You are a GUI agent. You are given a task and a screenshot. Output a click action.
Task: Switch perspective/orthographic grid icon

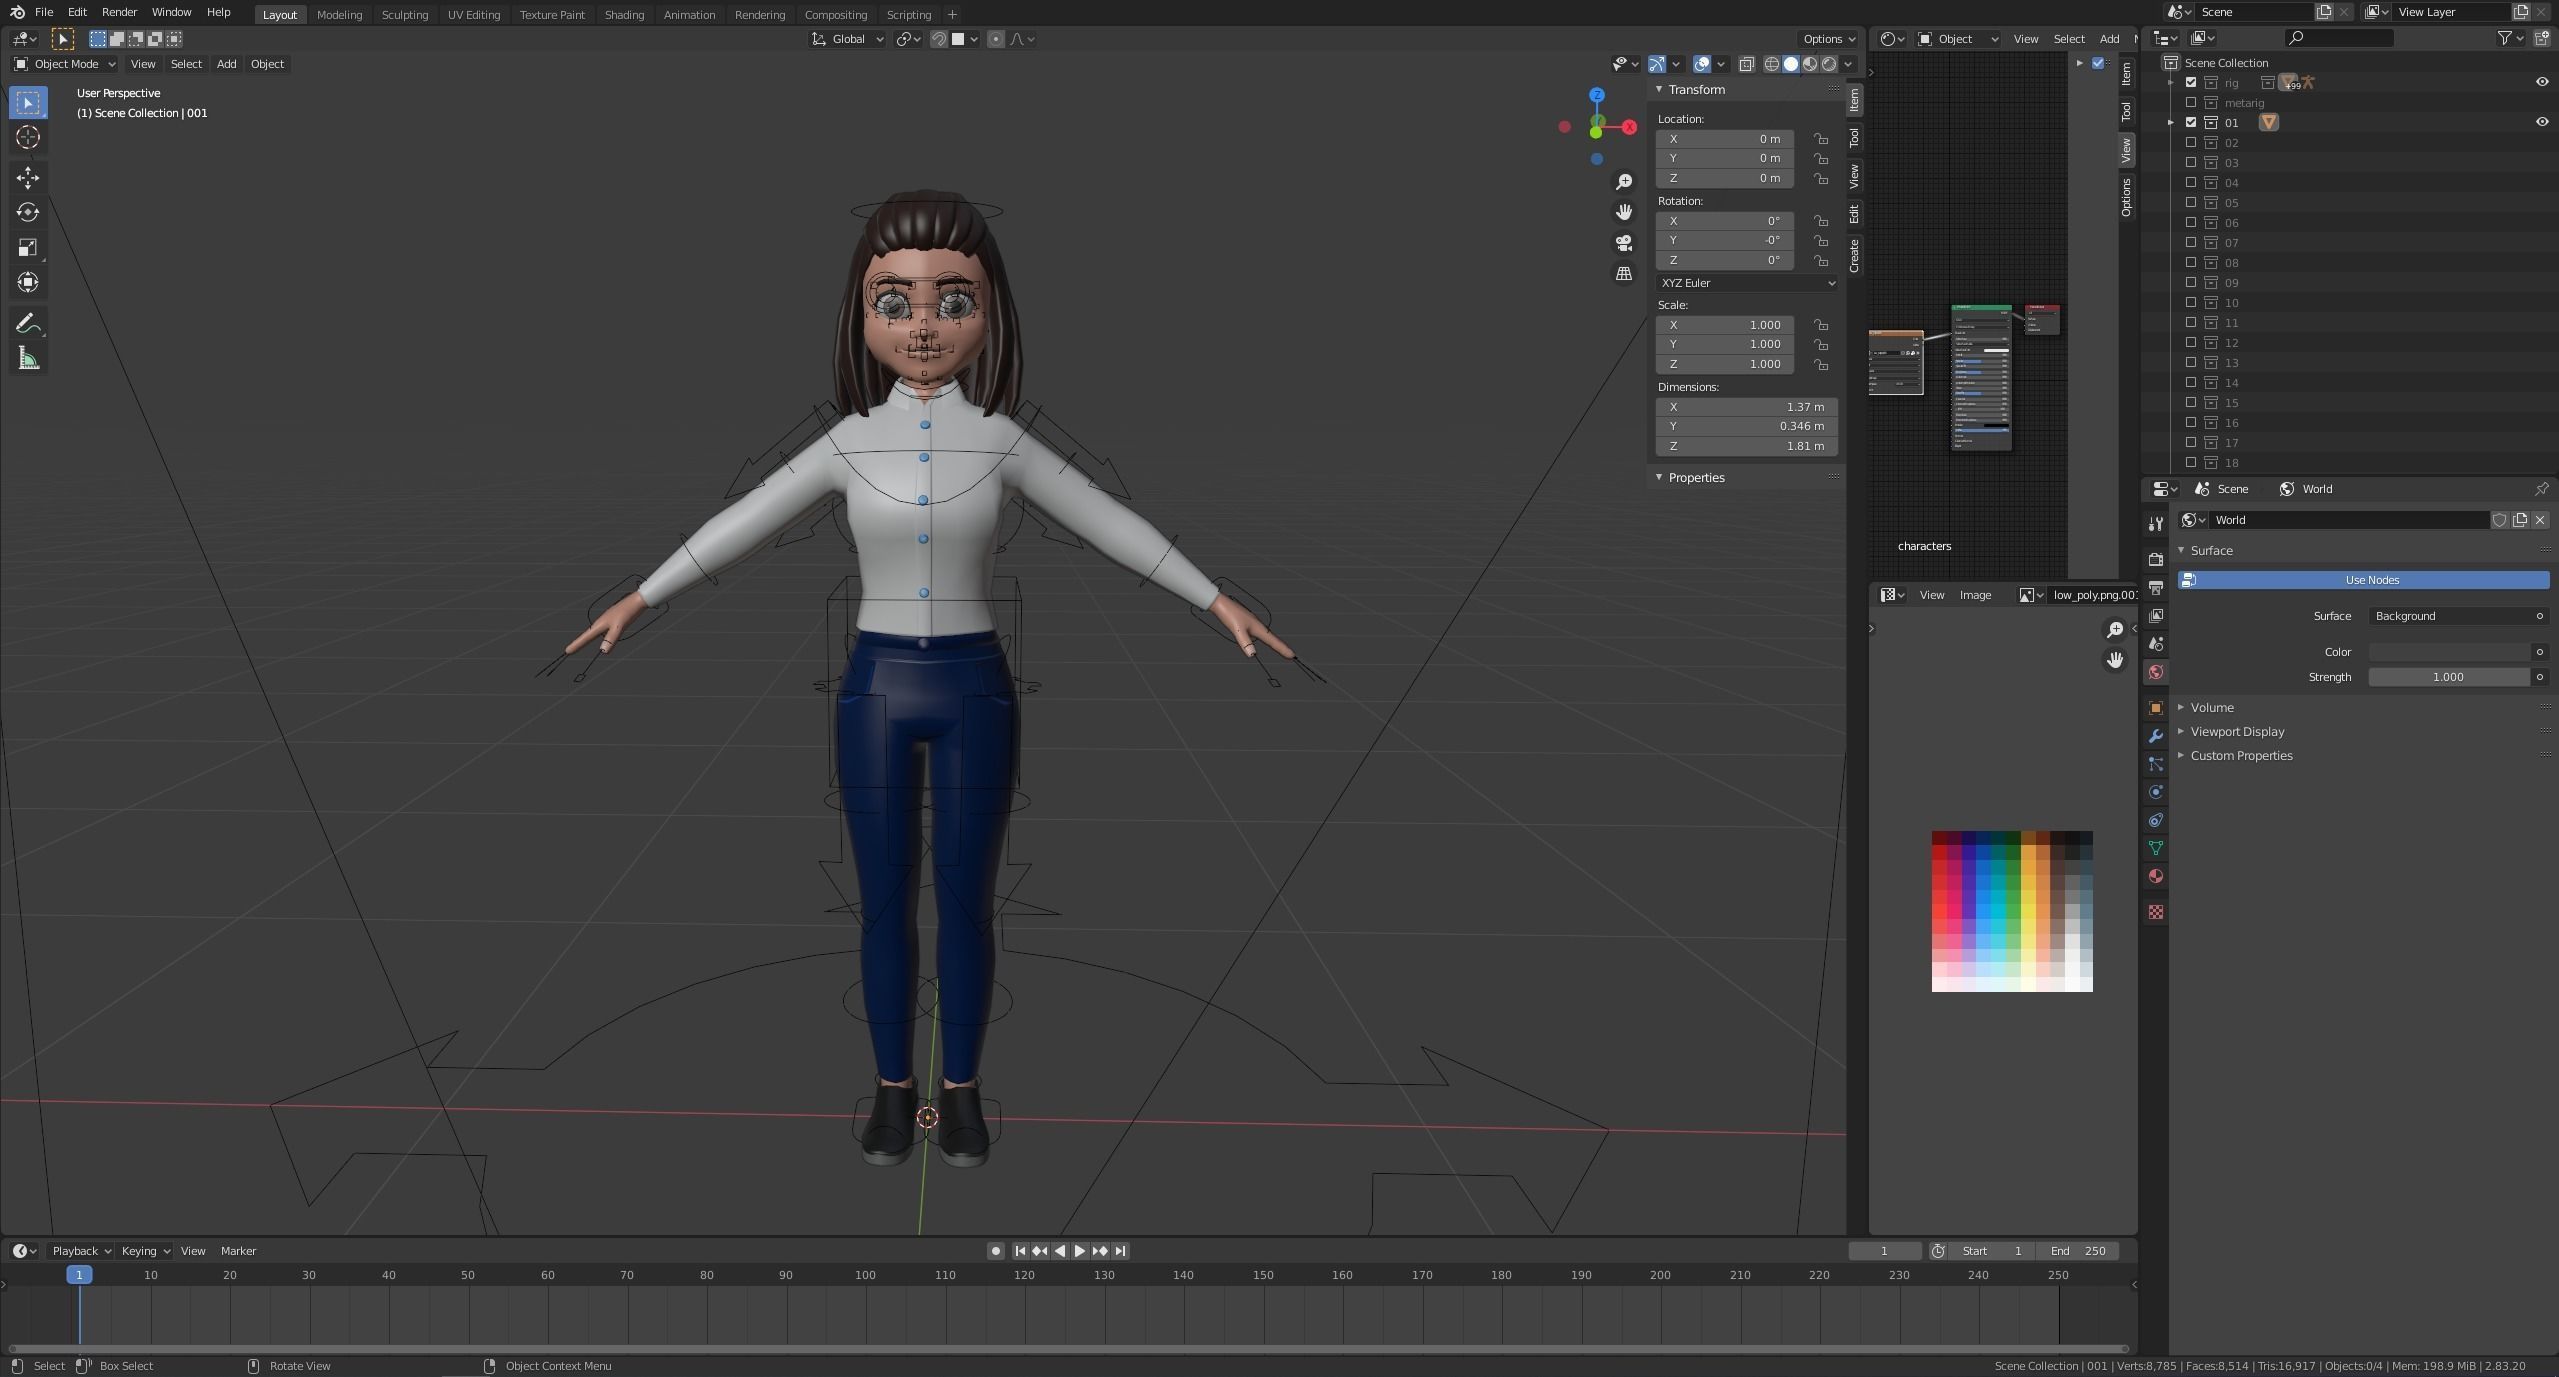tap(1624, 273)
